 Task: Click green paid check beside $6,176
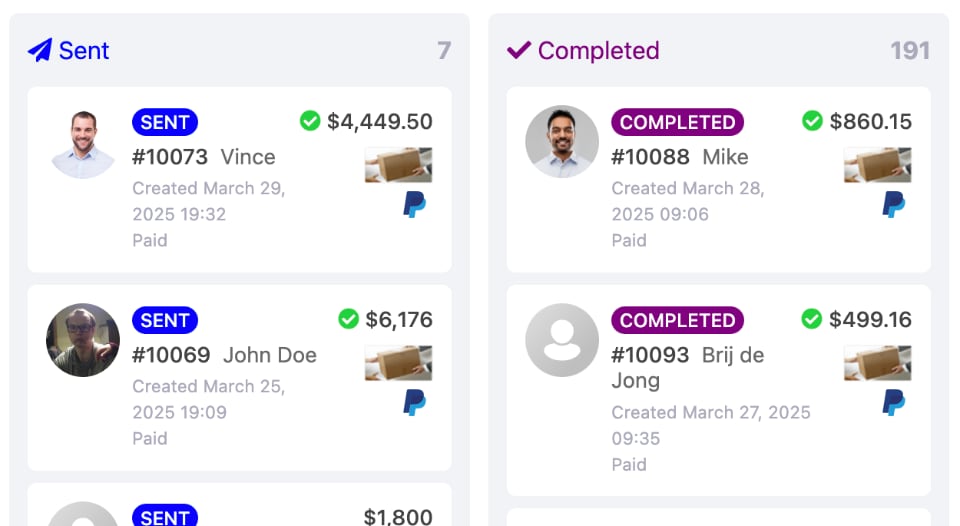tap(348, 318)
